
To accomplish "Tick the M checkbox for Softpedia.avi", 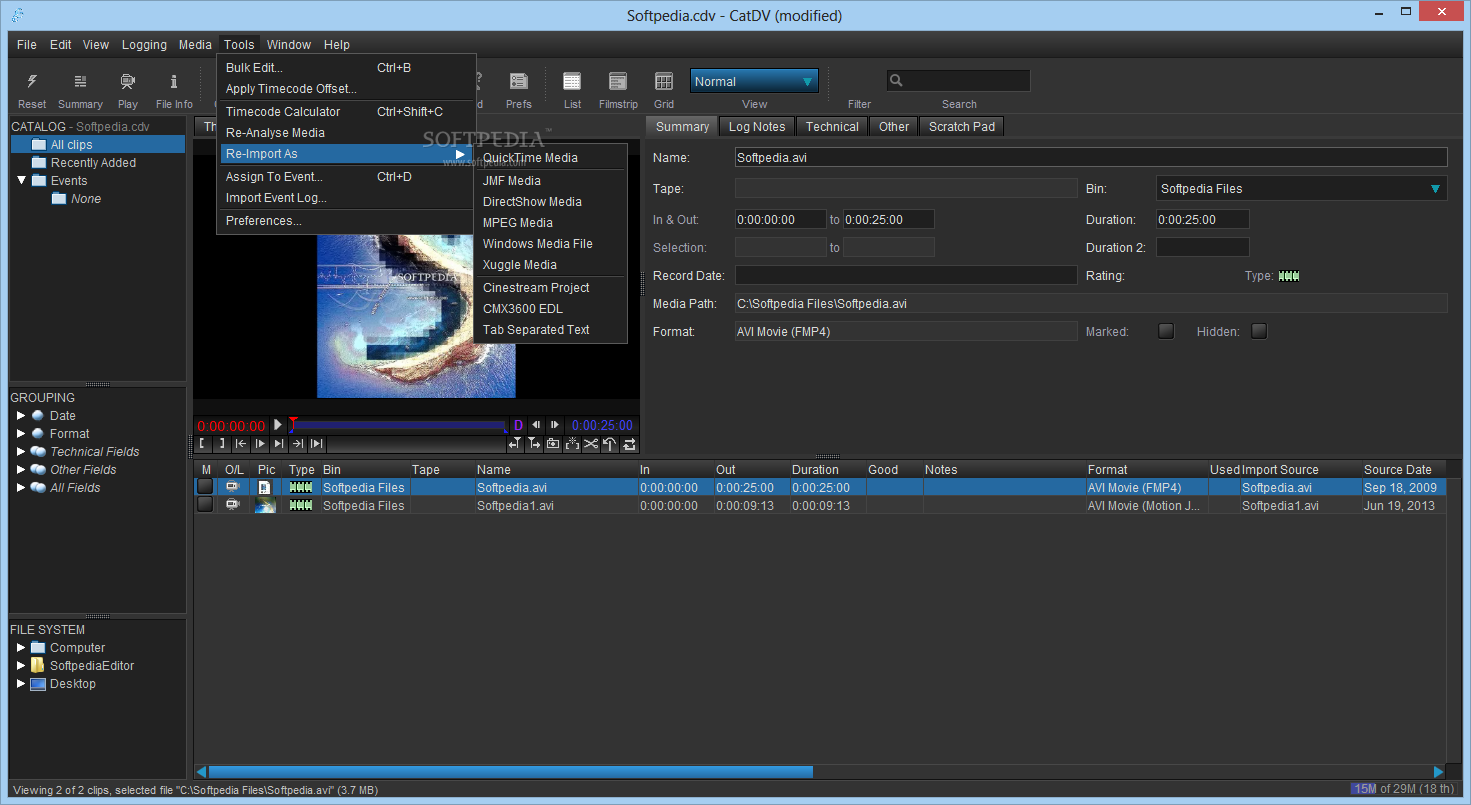I will point(205,487).
